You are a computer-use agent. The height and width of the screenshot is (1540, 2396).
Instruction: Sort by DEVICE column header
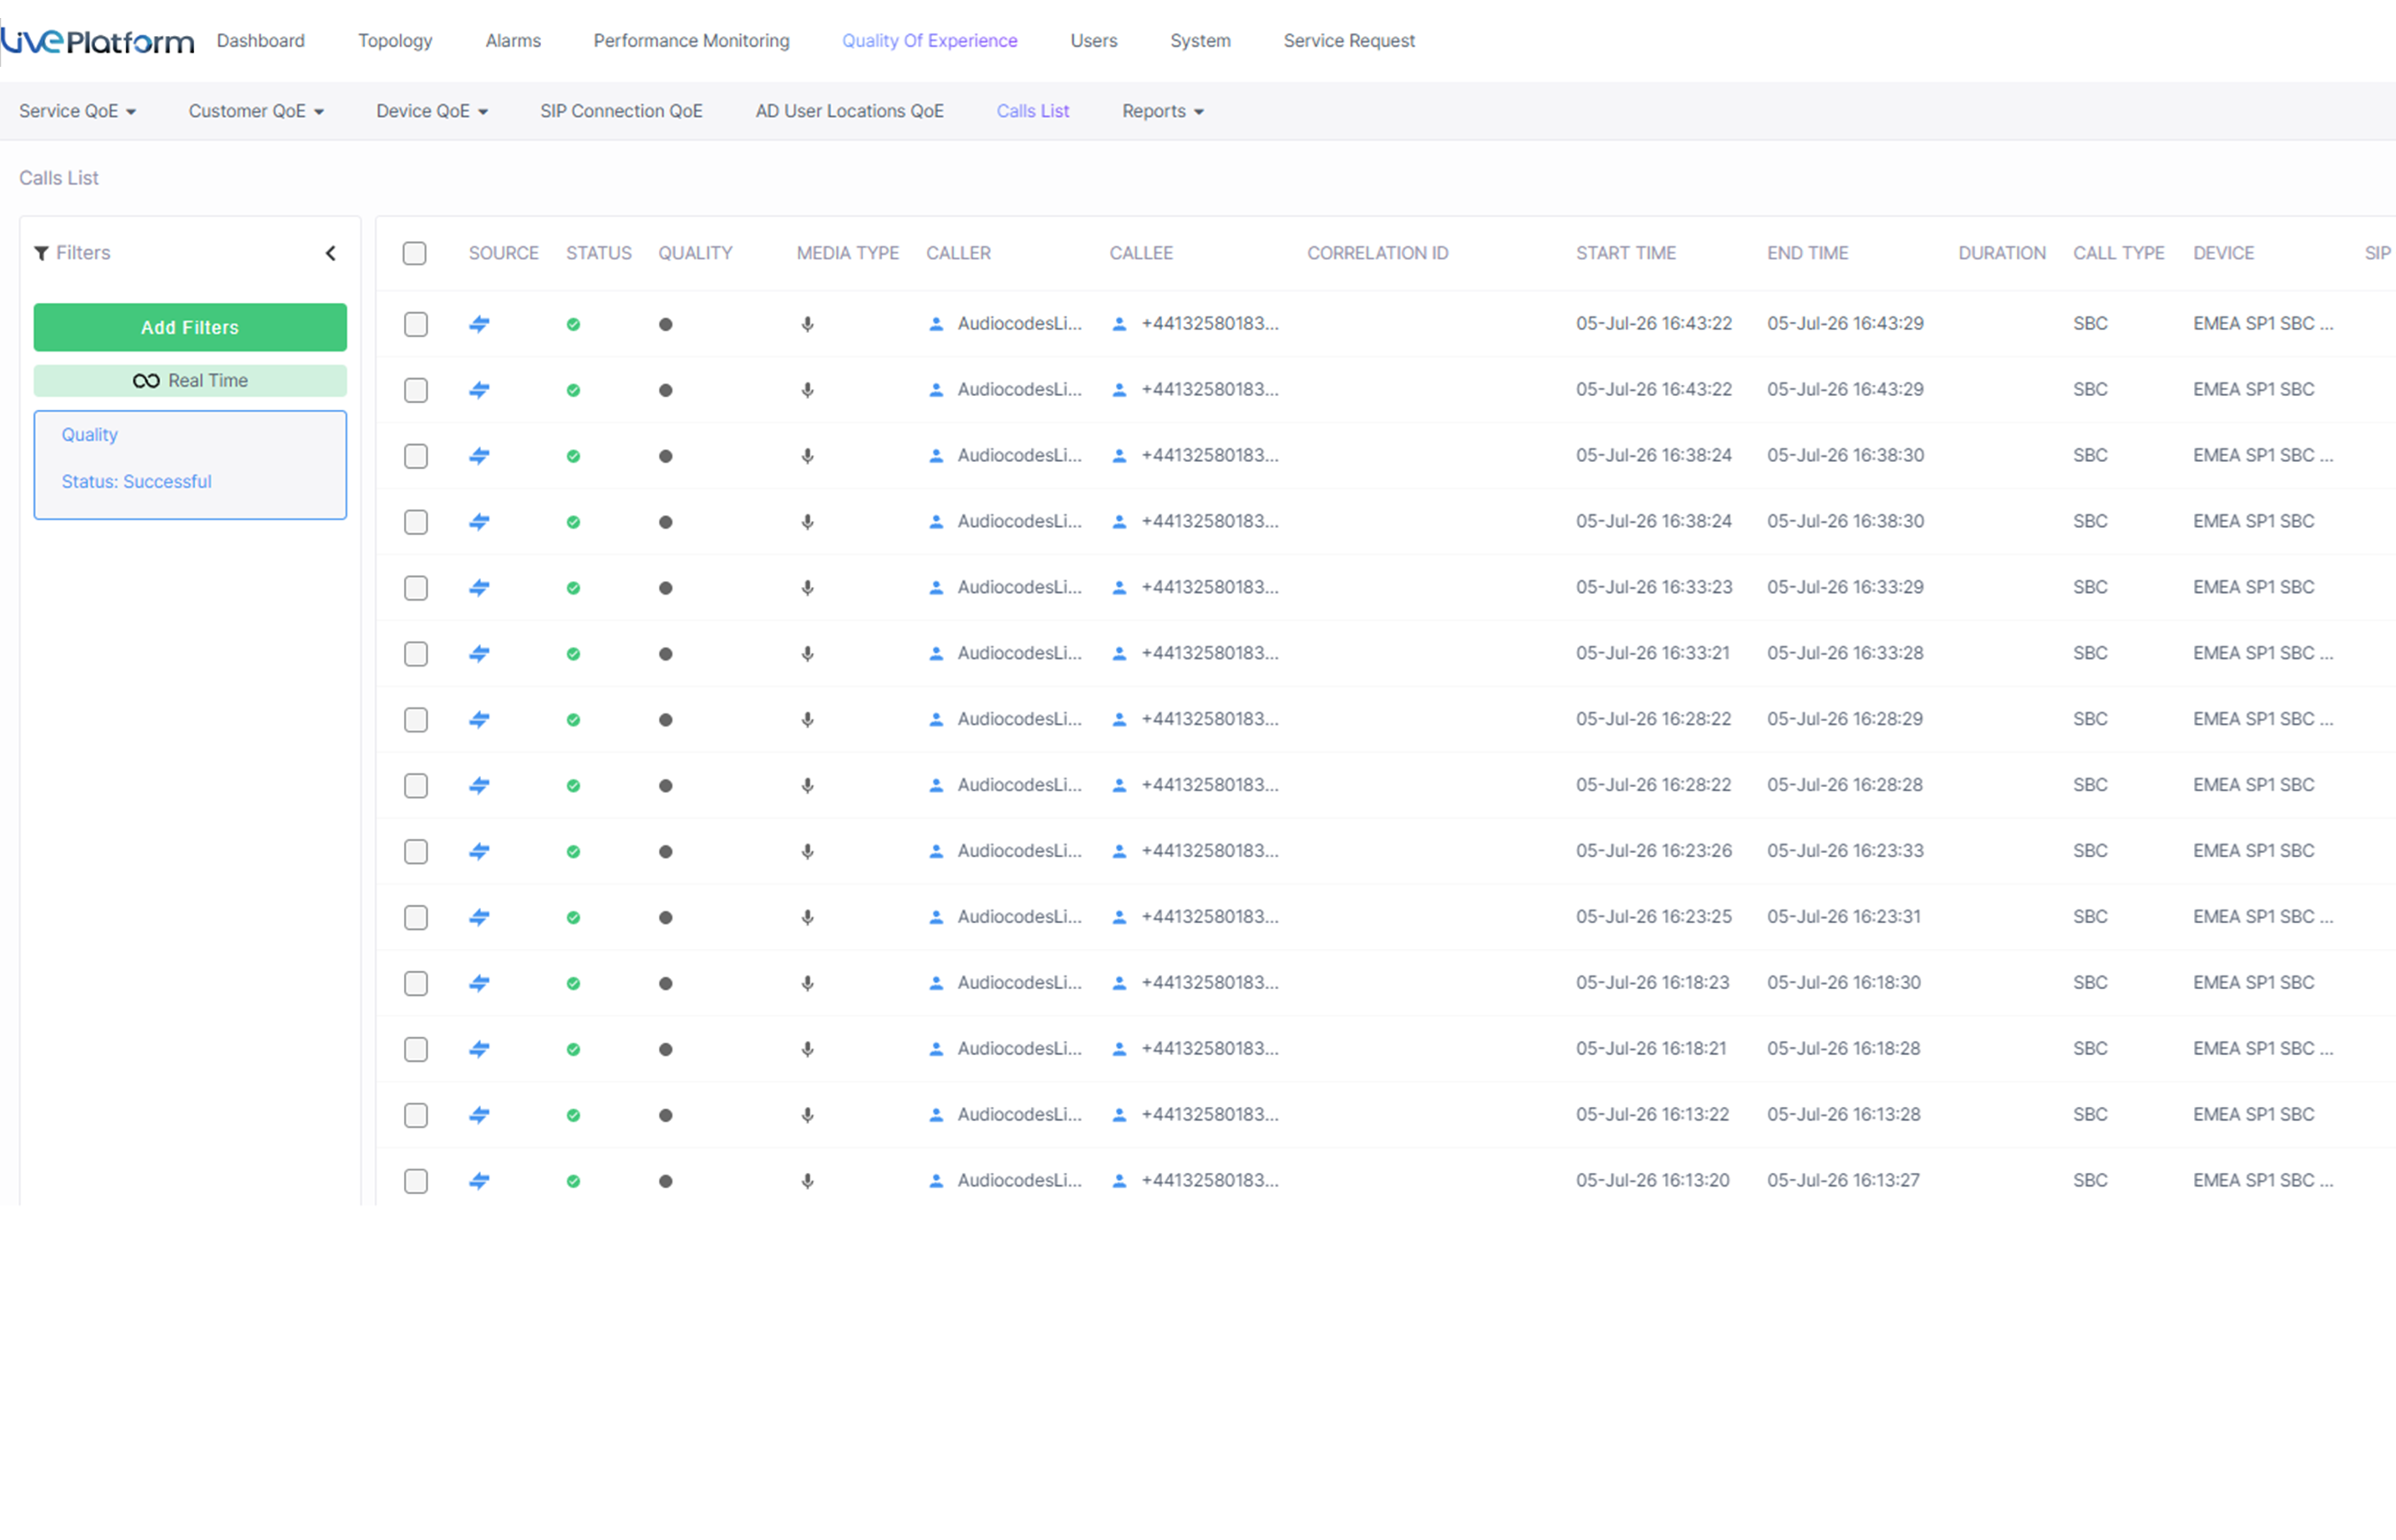click(2224, 254)
